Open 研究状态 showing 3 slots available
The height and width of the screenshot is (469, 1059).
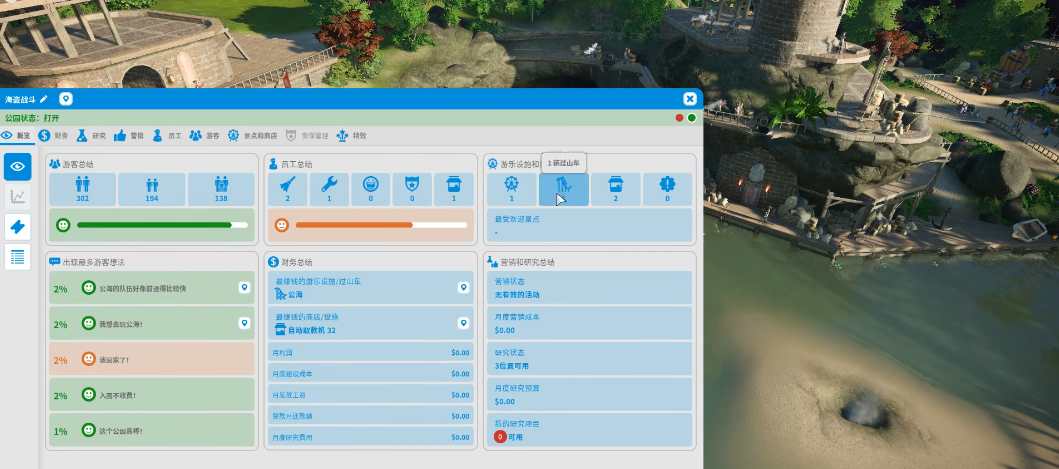coord(590,360)
